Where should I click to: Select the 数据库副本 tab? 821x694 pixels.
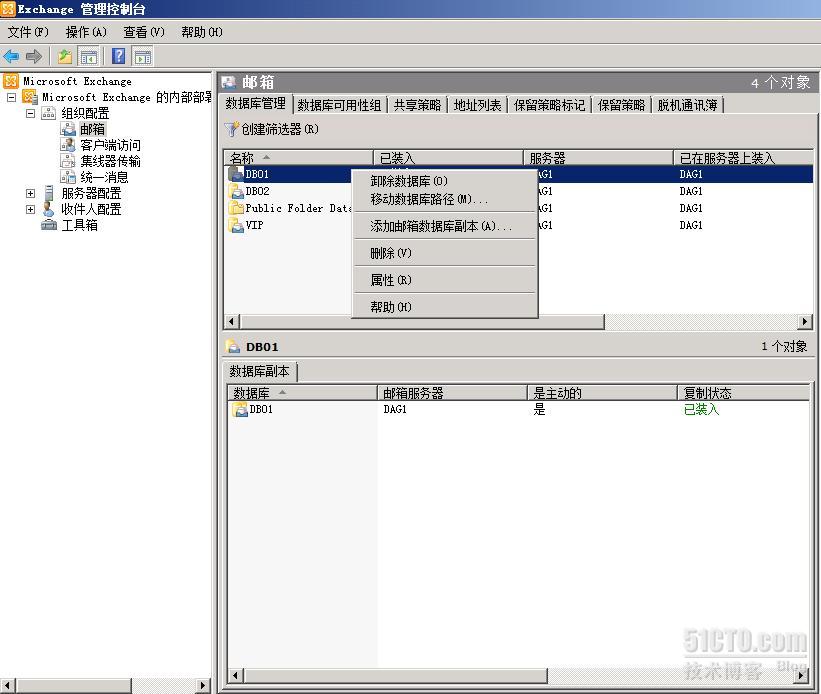tap(259, 371)
